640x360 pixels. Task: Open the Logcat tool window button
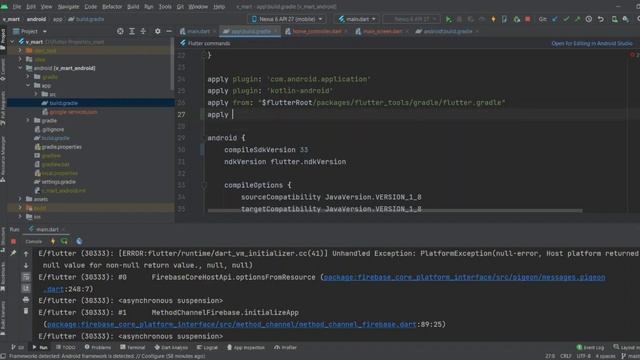207,347
